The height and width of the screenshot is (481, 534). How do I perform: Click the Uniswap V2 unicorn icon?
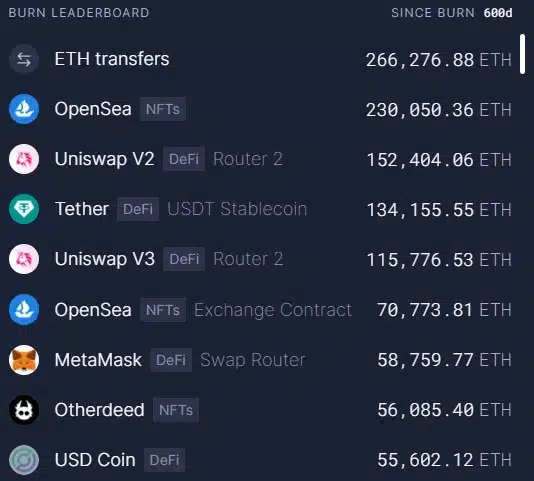pos(24,159)
